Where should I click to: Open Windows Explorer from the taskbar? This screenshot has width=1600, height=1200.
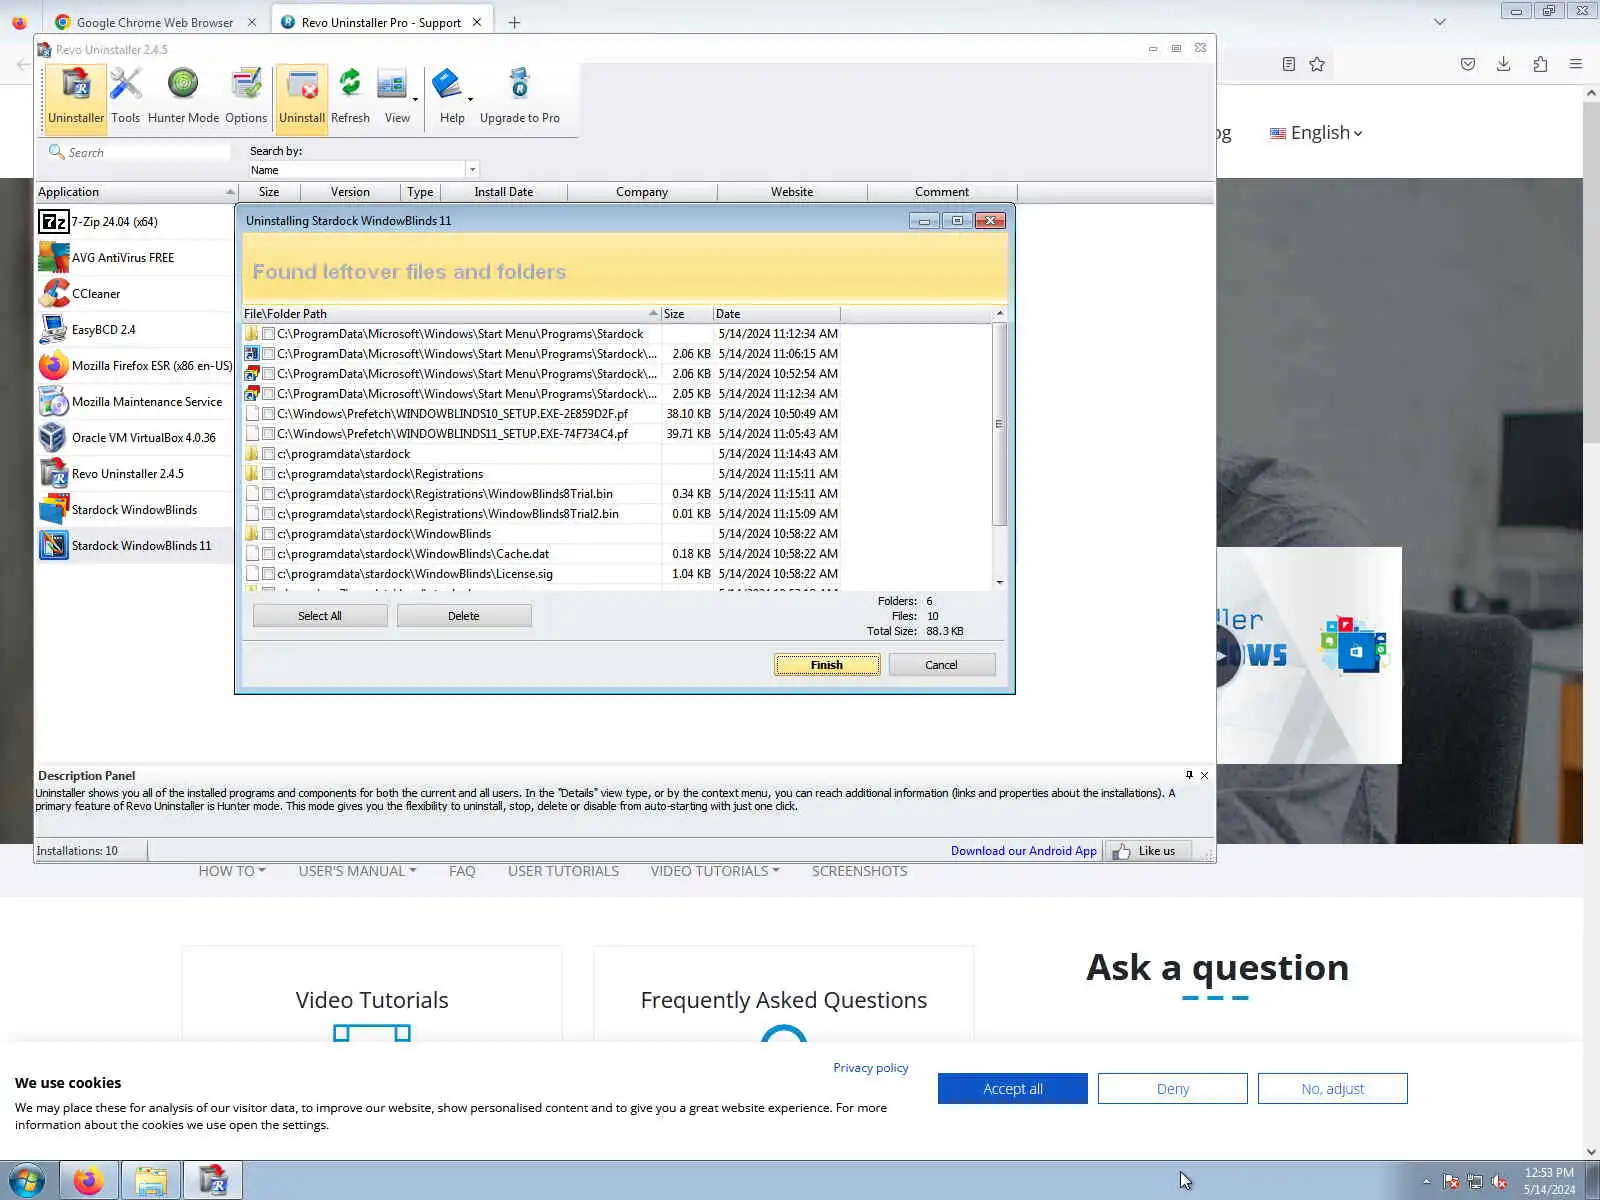pos(151,1181)
